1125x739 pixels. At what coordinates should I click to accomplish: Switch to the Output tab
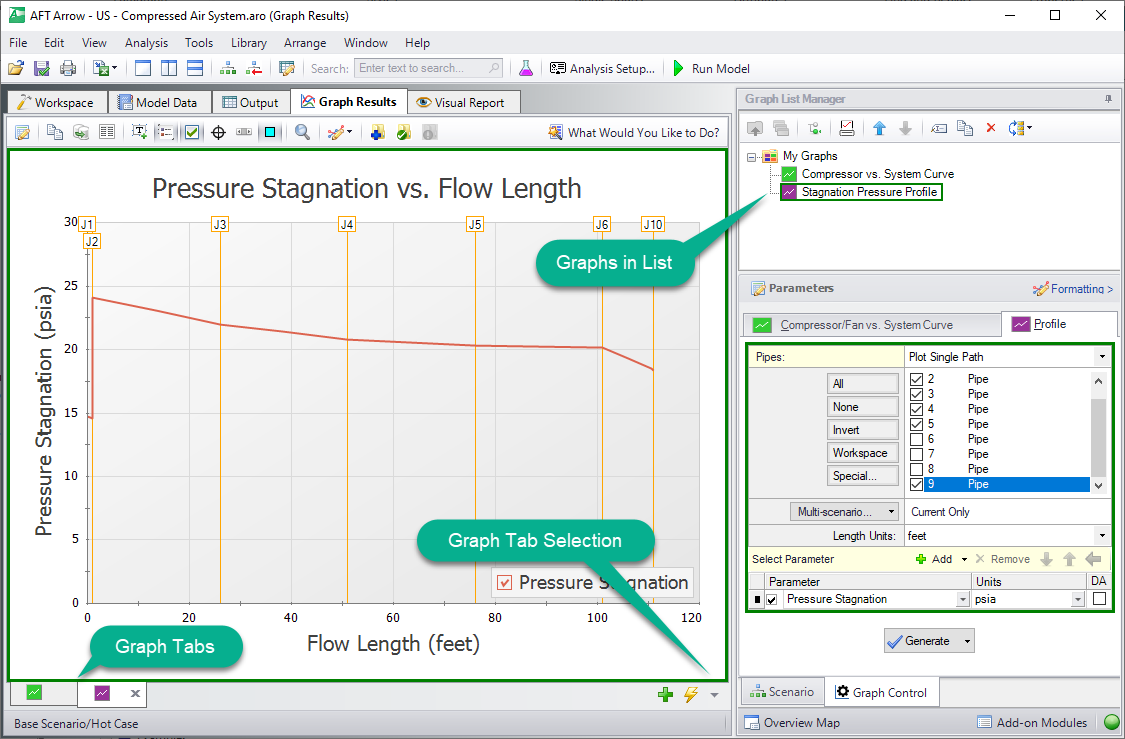click(250, 103)
